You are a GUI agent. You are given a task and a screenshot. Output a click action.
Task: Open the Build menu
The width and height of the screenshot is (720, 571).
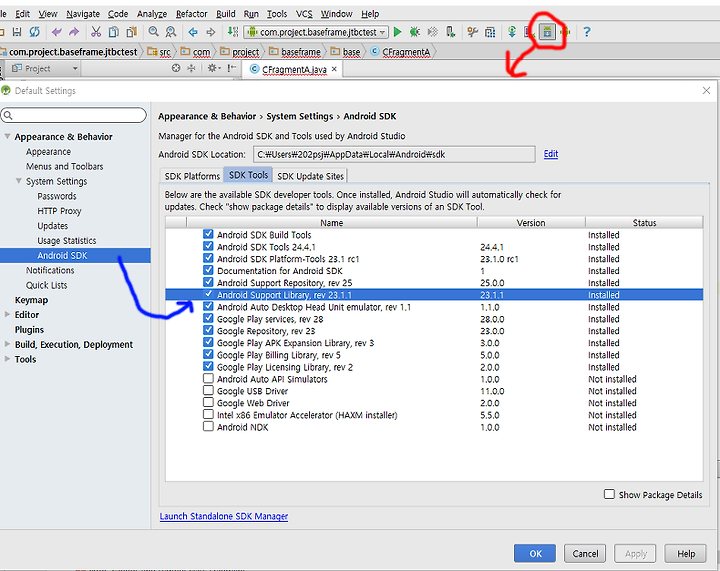[225, 14]
